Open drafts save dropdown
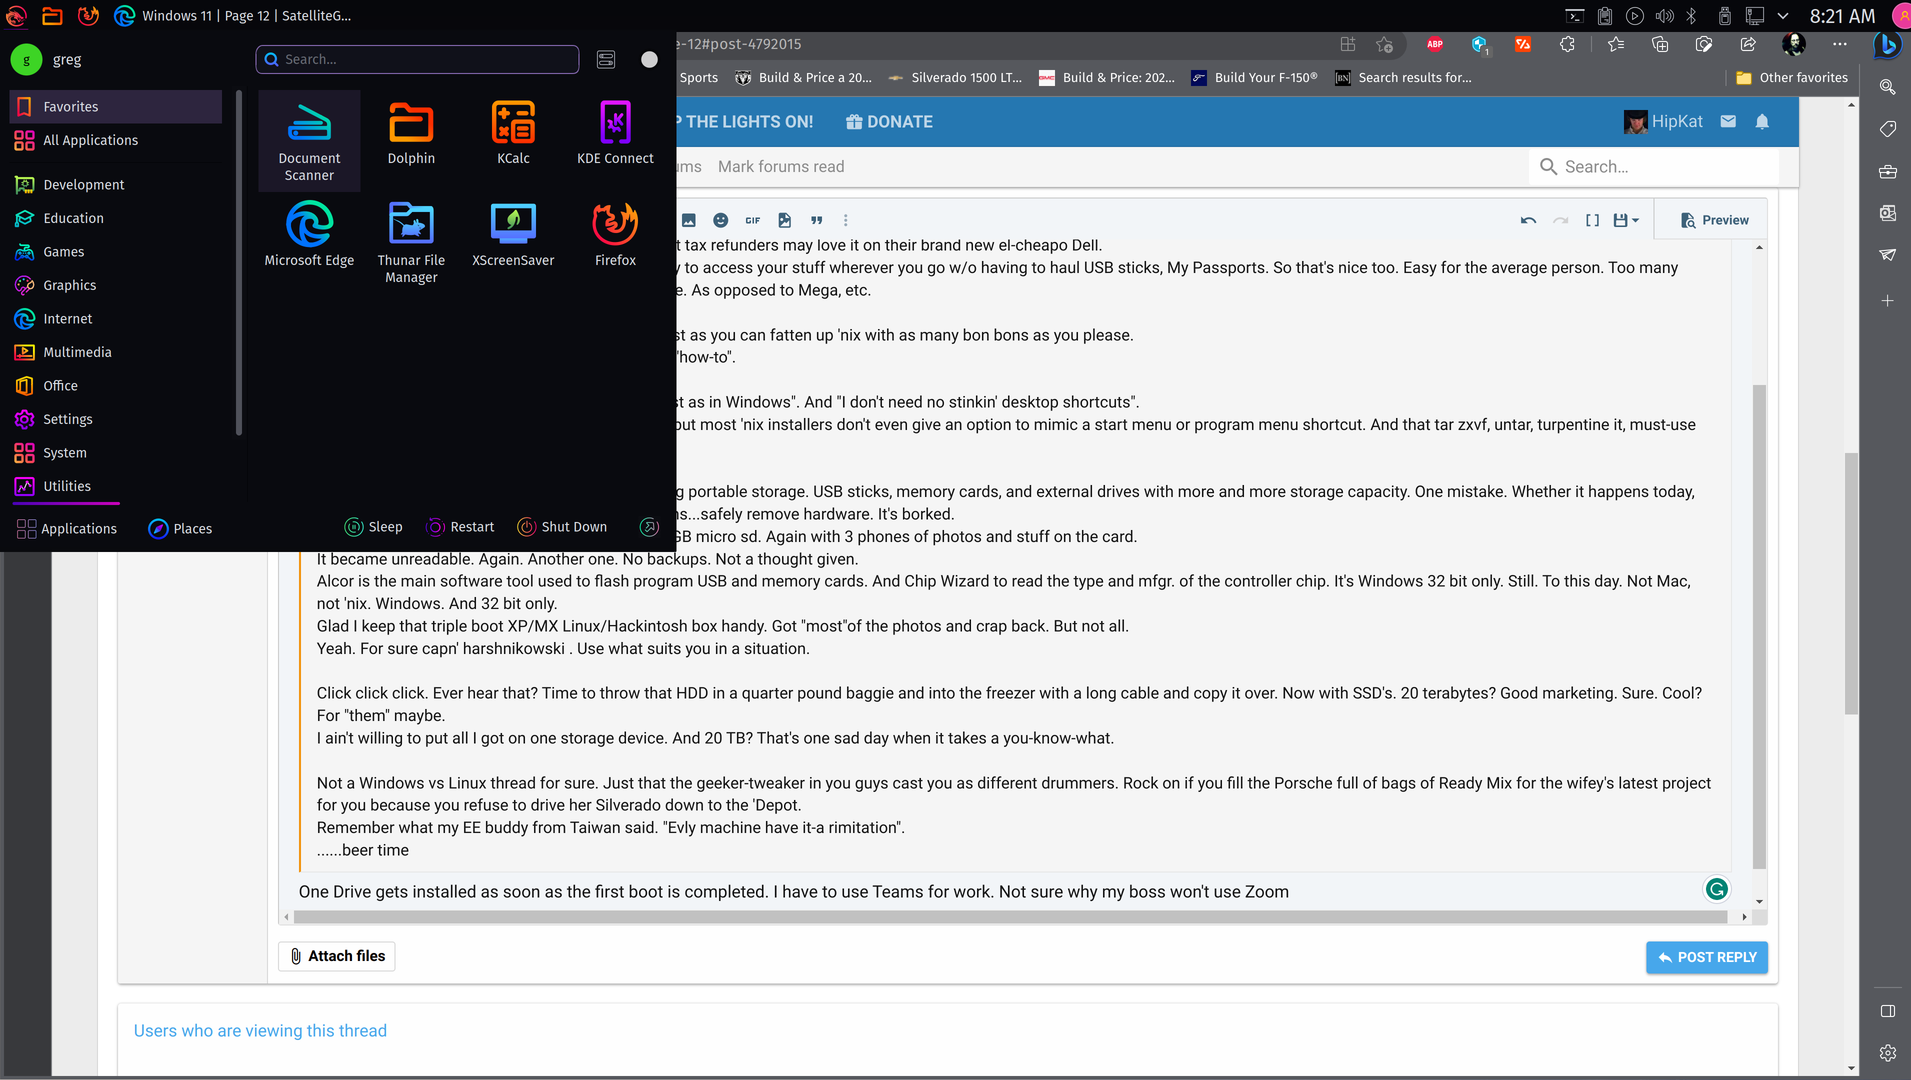1911x1080 pixels. click(1626, 220)
